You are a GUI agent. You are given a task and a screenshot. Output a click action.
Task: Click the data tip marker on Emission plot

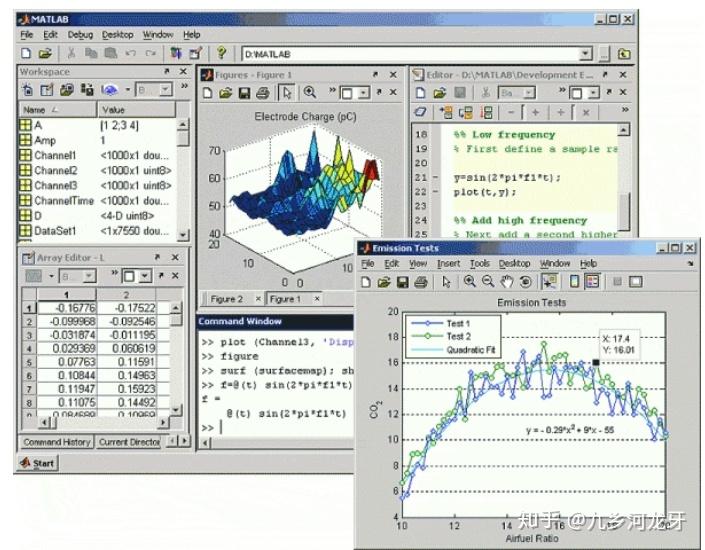[596, 362]
